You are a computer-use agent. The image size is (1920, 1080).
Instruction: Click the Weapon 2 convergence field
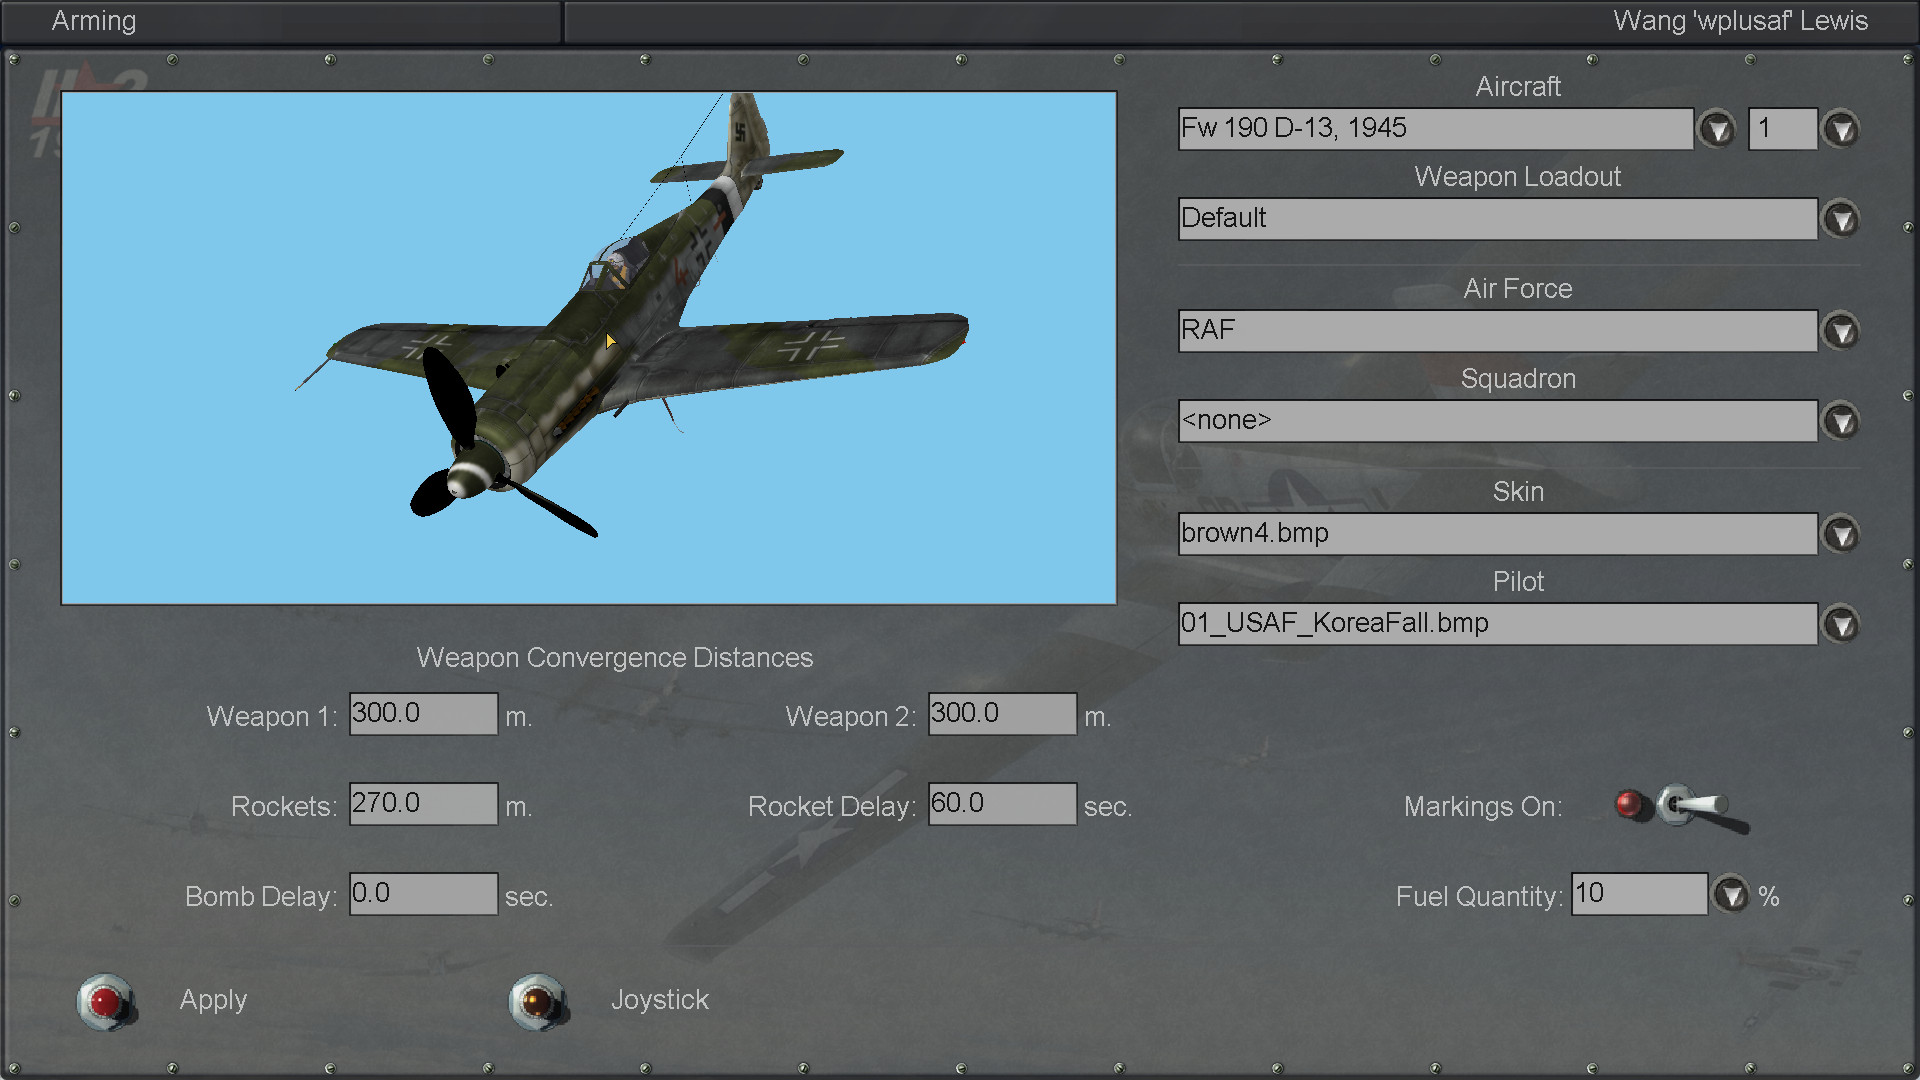[x=1002, y=714]
